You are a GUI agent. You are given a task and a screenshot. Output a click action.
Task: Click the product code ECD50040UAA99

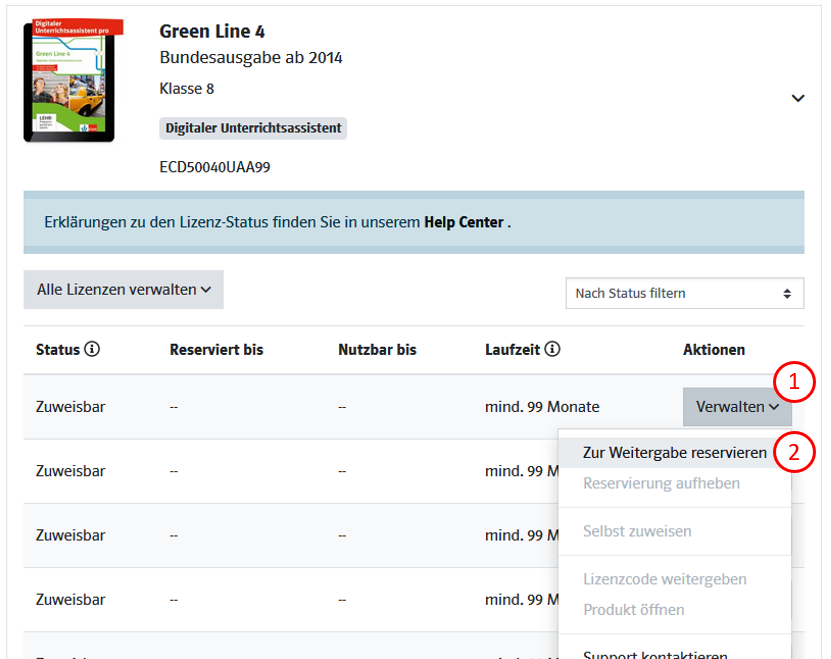point(214,167)
